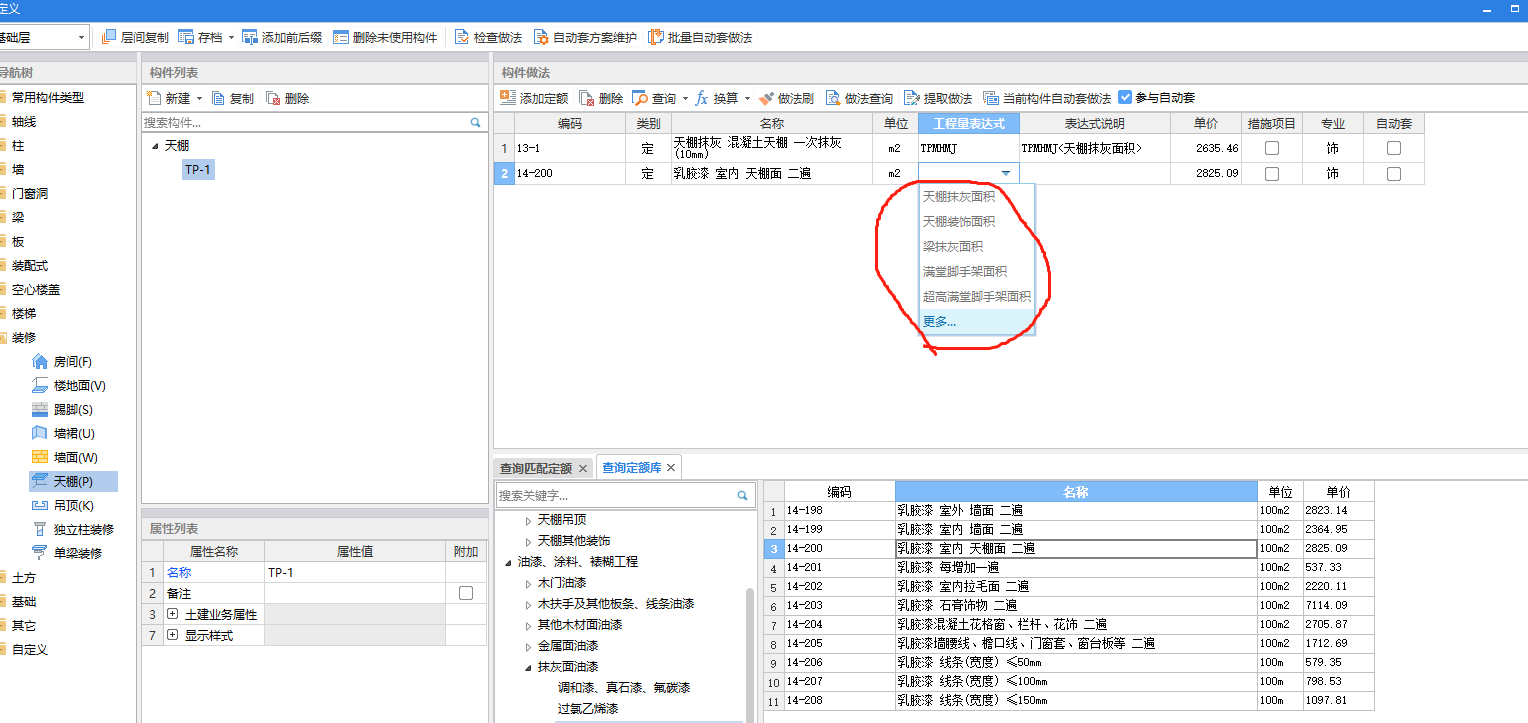Click the 搜索关键字 search field
The width and height of the screenshot is (1528, 723).
pyautogui.click(x=617, y=495)
